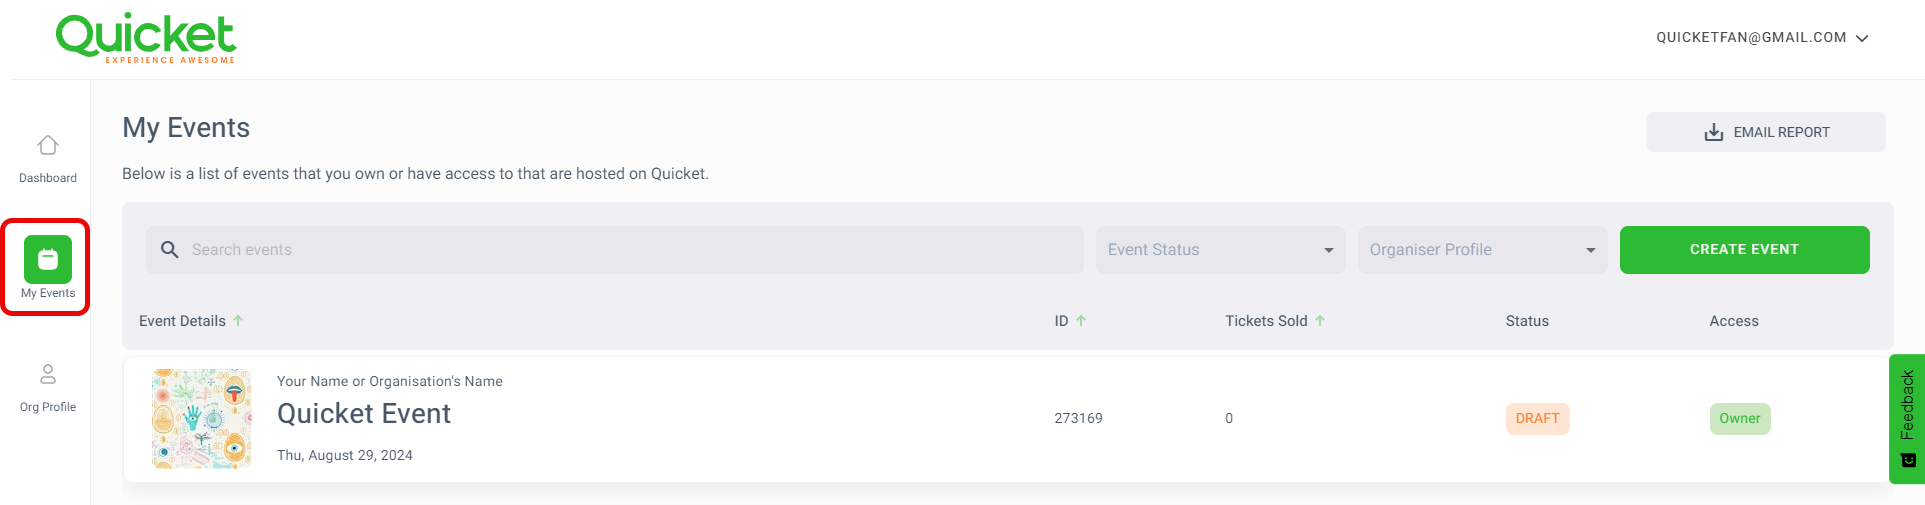Select the My Events calendar icon
Viewport: 1925px width, 505px height.
click(48, 259)
